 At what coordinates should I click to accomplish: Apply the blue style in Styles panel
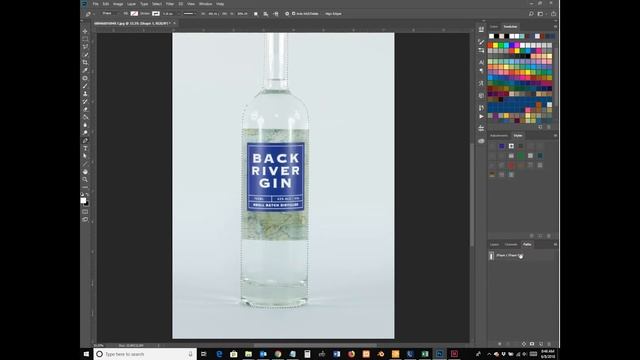[502, 146]
